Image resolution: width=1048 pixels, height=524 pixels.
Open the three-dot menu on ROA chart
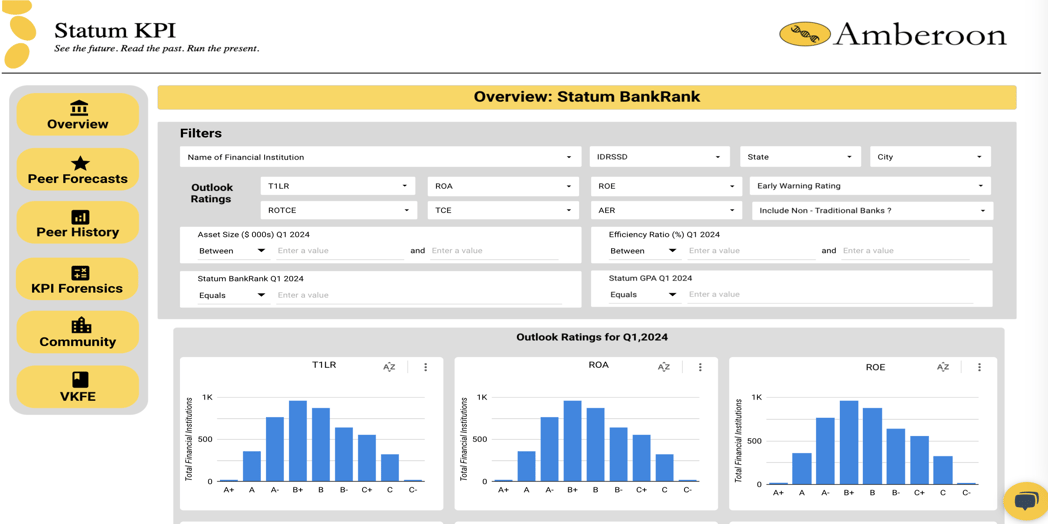click(x=700, y=367)
